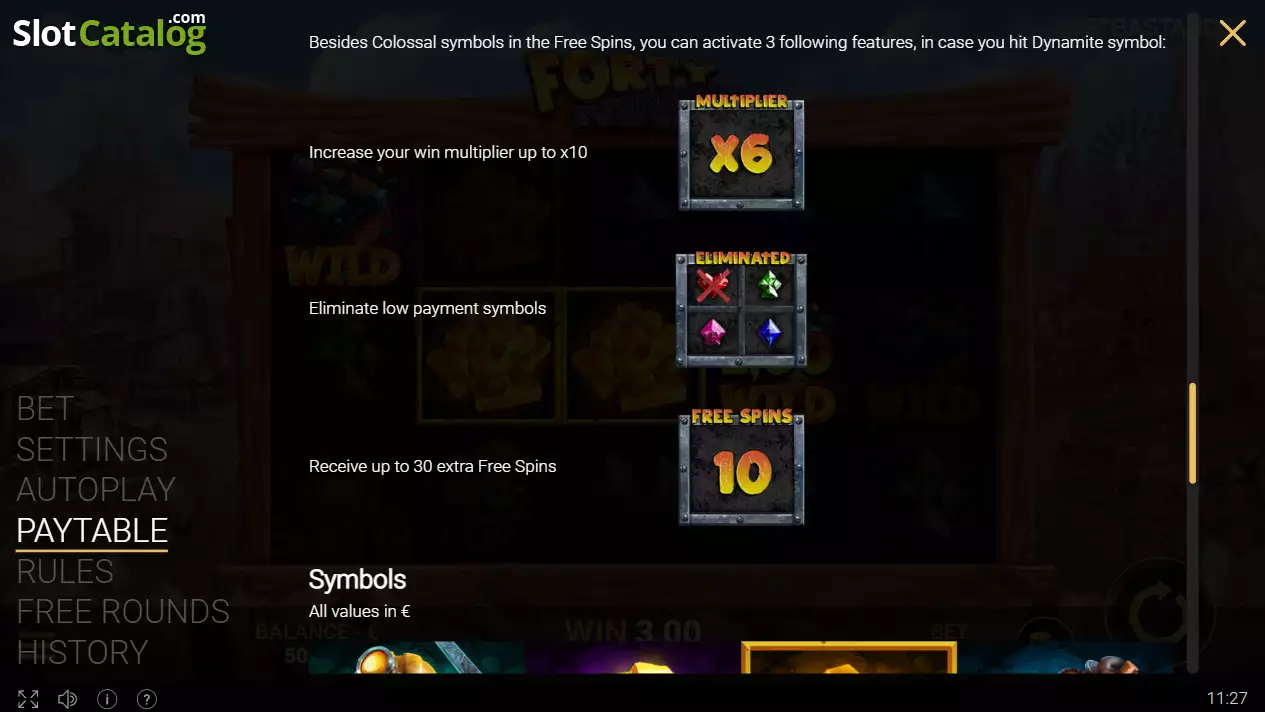This screenshot has height=712, width=1265.
Task: Click the Eliminated gems feature tile
Action: click(x=741, y=309)
